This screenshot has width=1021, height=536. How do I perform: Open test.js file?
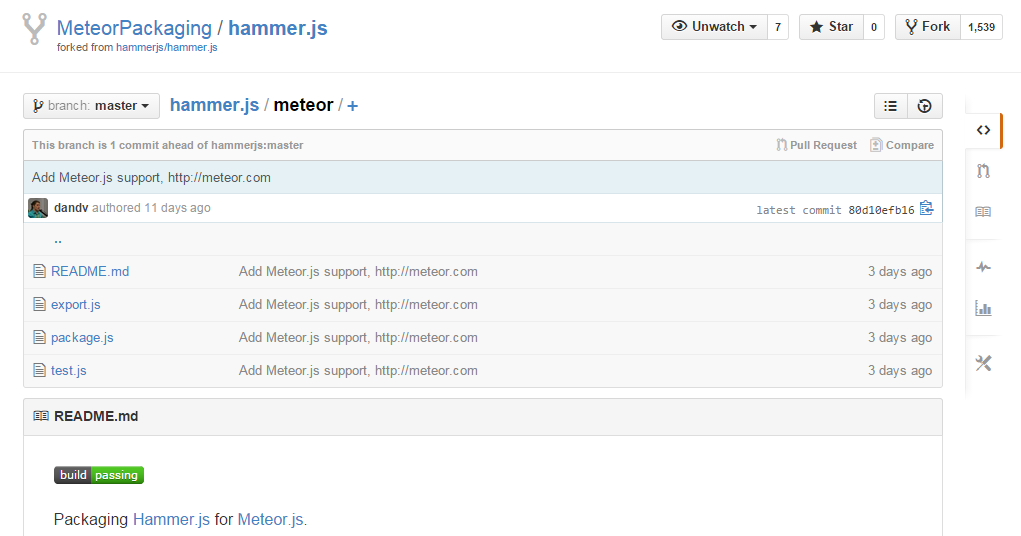[68, 370]
